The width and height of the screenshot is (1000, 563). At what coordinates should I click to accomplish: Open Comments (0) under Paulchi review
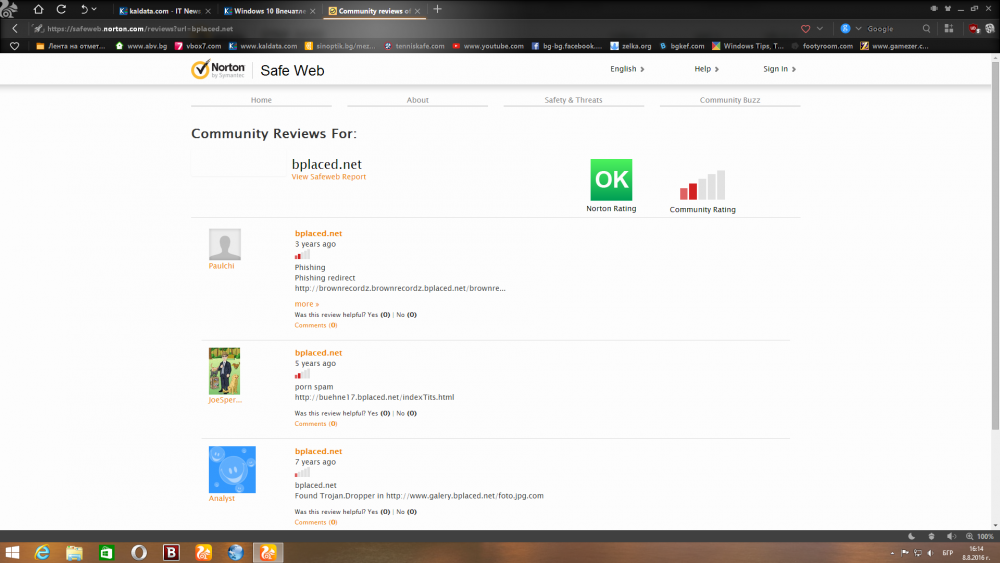tap(316, 325)
